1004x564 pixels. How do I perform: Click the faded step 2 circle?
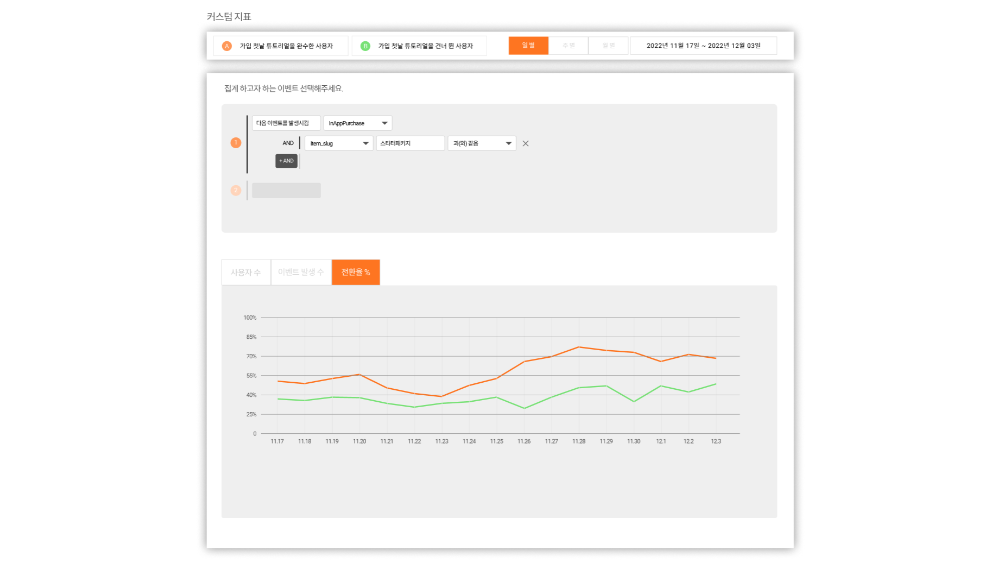[236, 190]
